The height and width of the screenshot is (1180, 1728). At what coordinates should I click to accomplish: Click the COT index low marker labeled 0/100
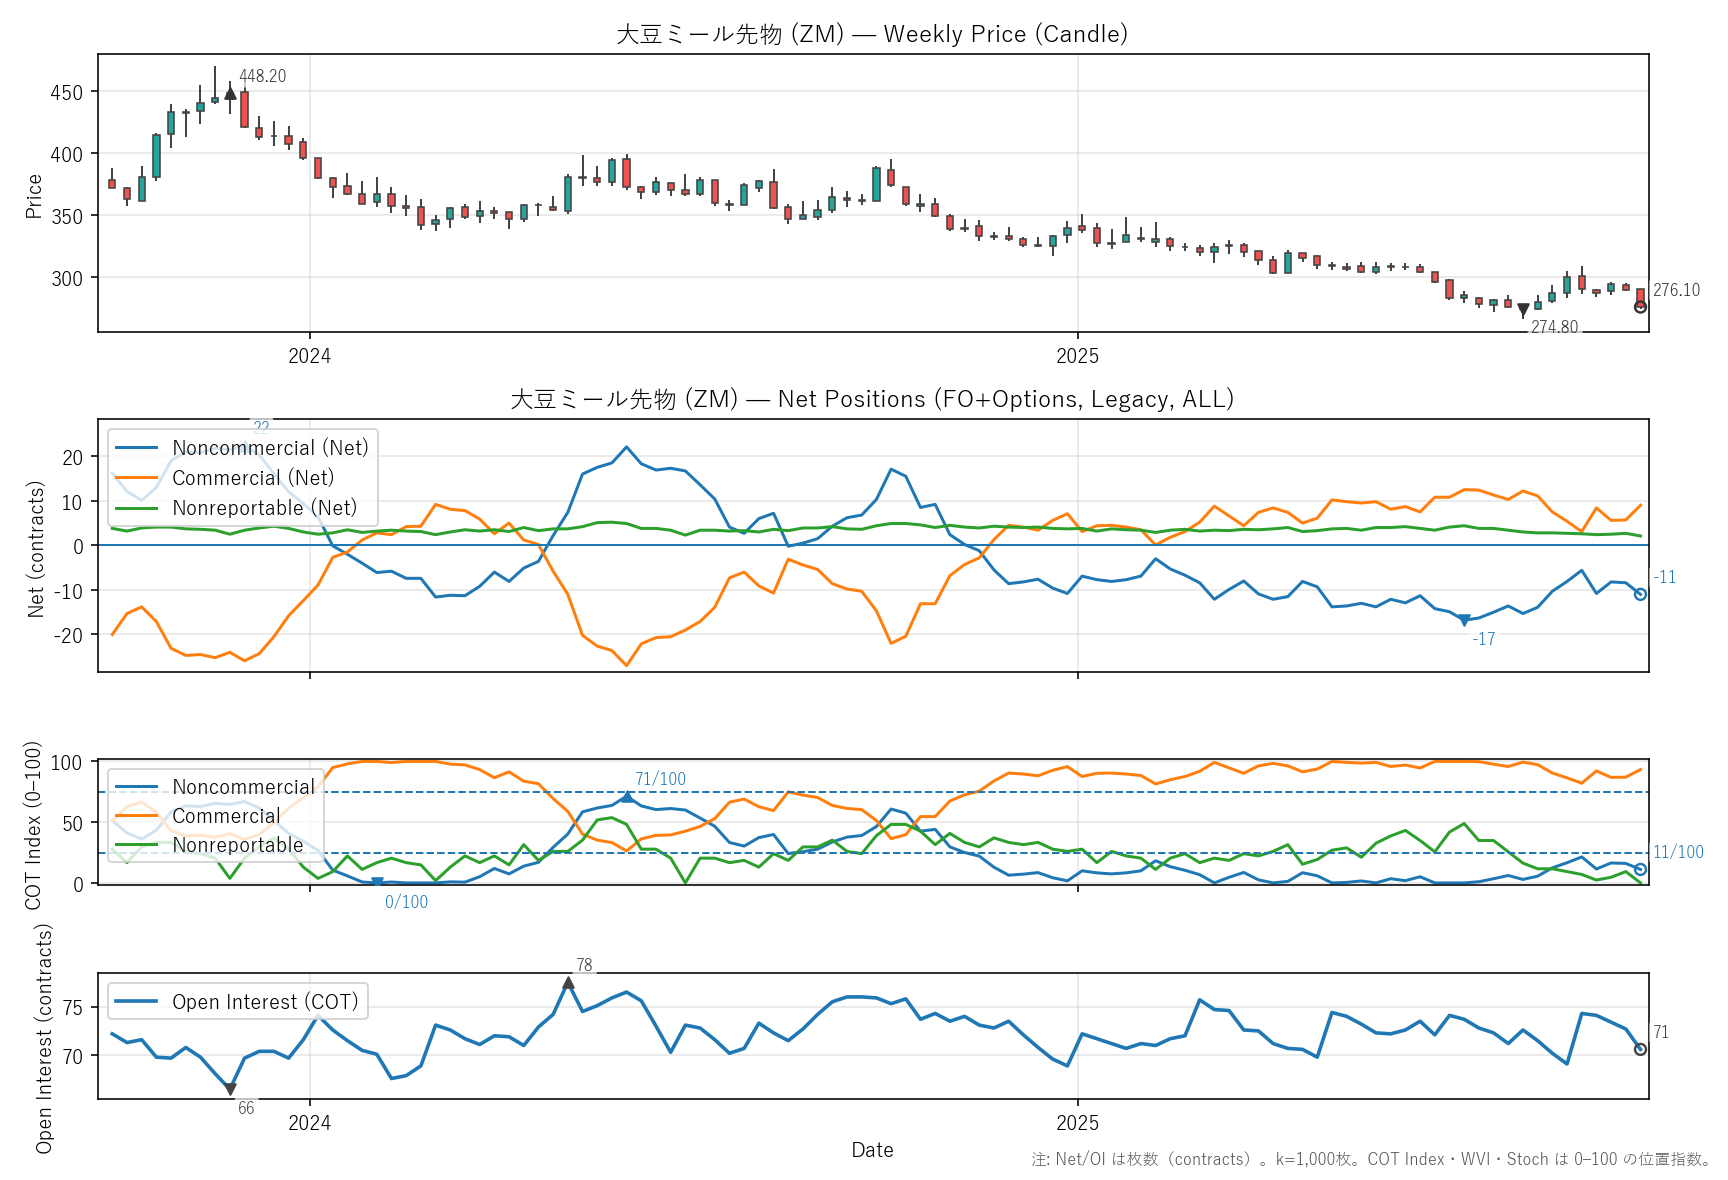377,882
